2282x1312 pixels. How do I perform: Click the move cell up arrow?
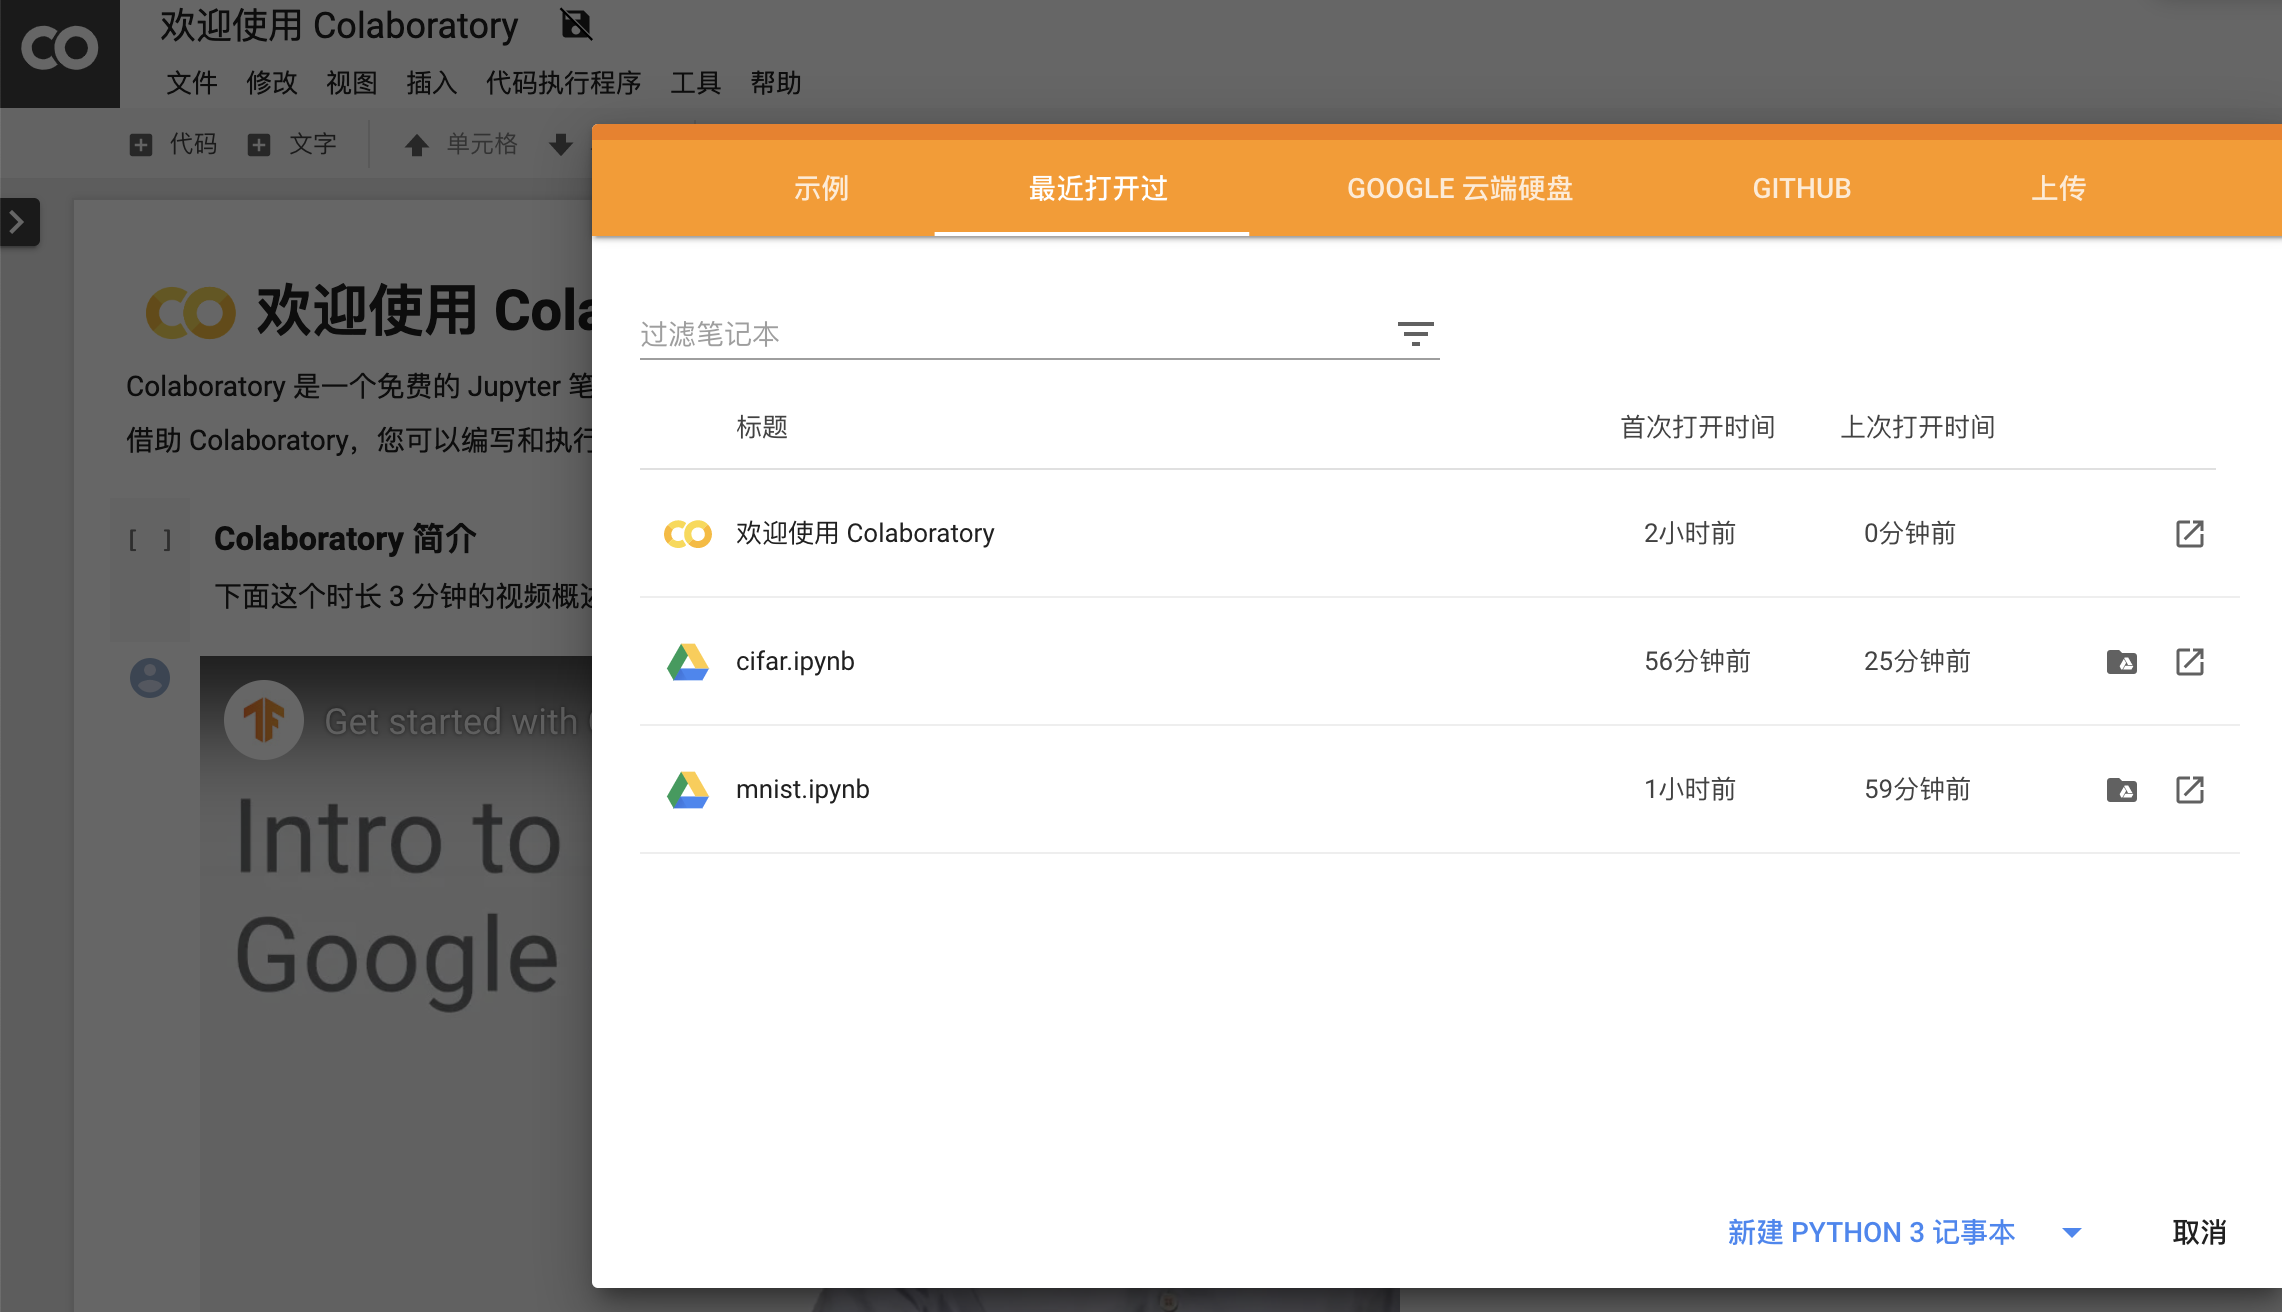pos(416,143)
